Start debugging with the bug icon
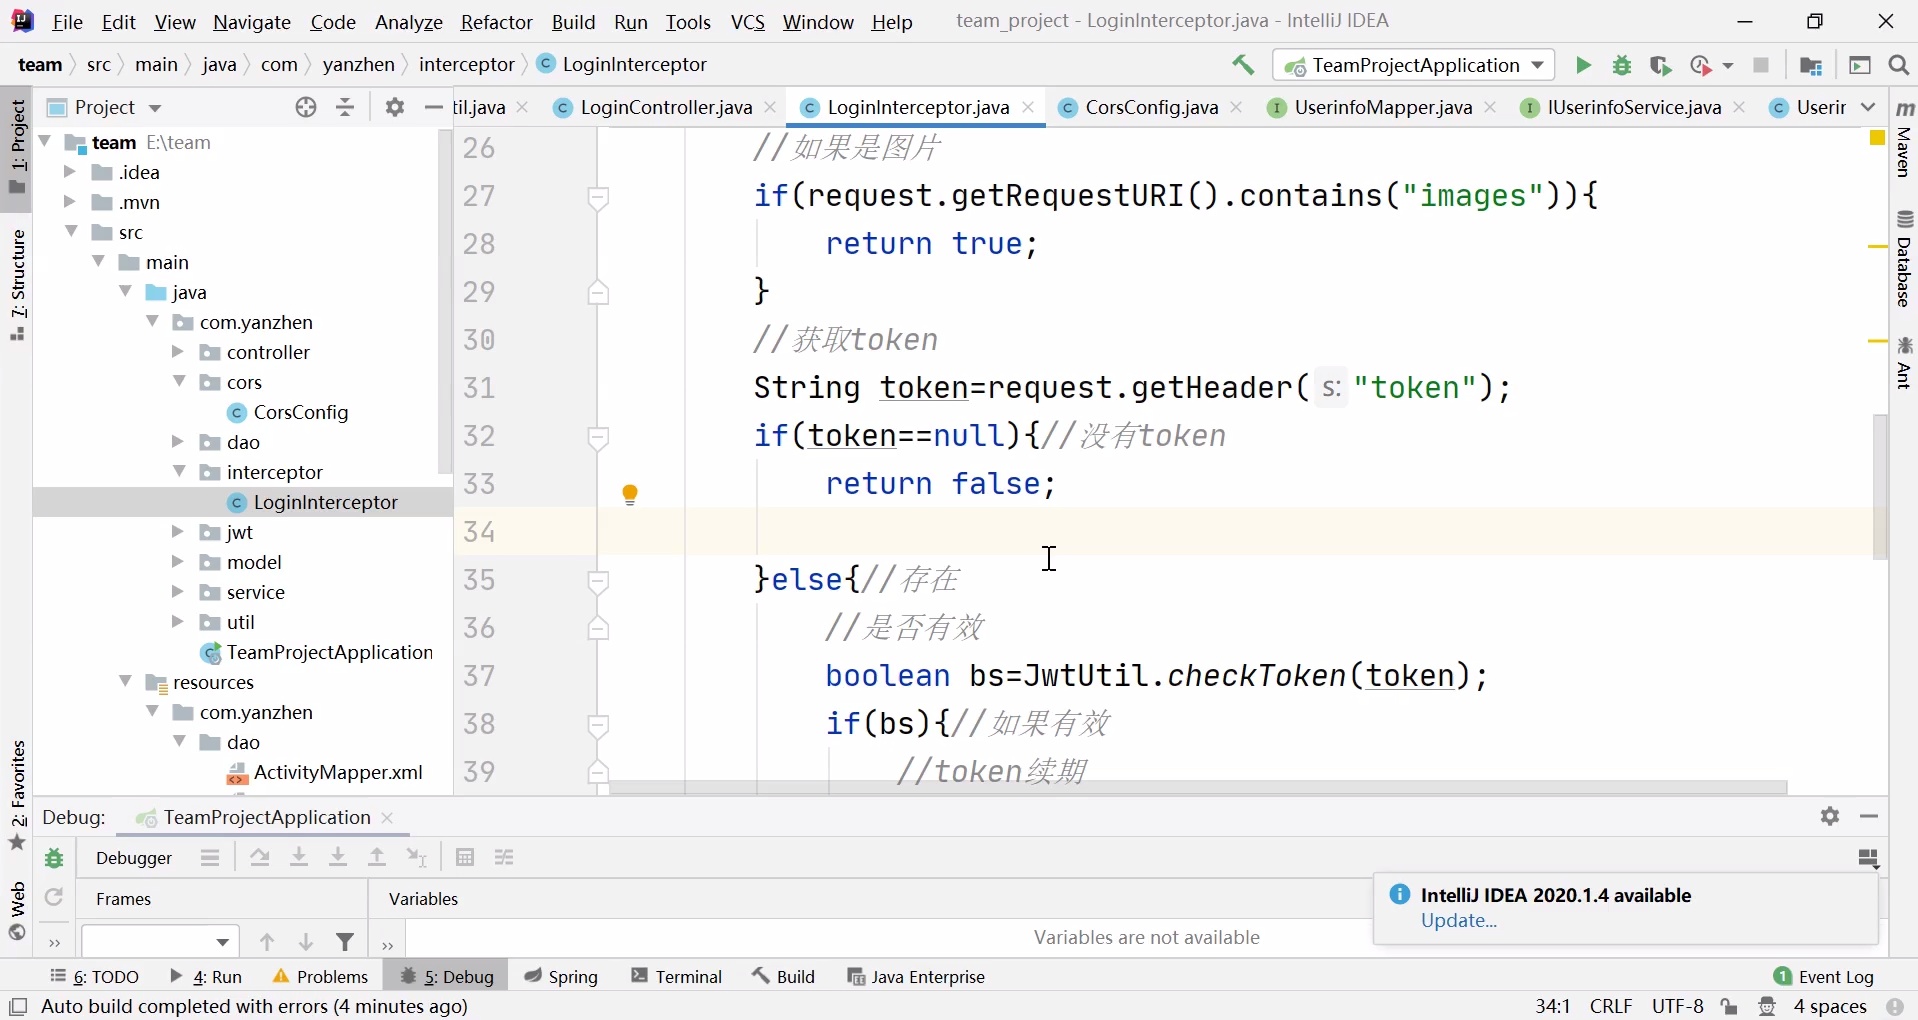1918x1020 pixels. point(1622,65)
